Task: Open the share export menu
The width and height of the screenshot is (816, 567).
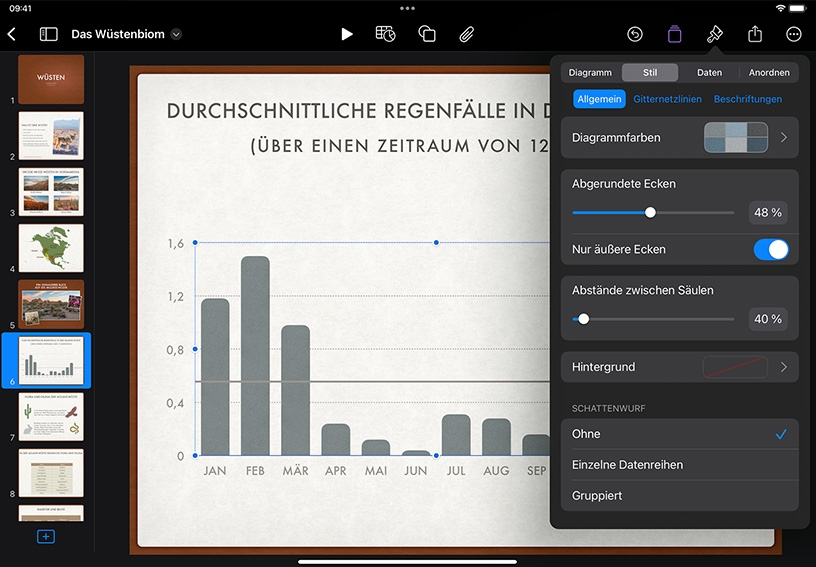Action: coord(755,34)
